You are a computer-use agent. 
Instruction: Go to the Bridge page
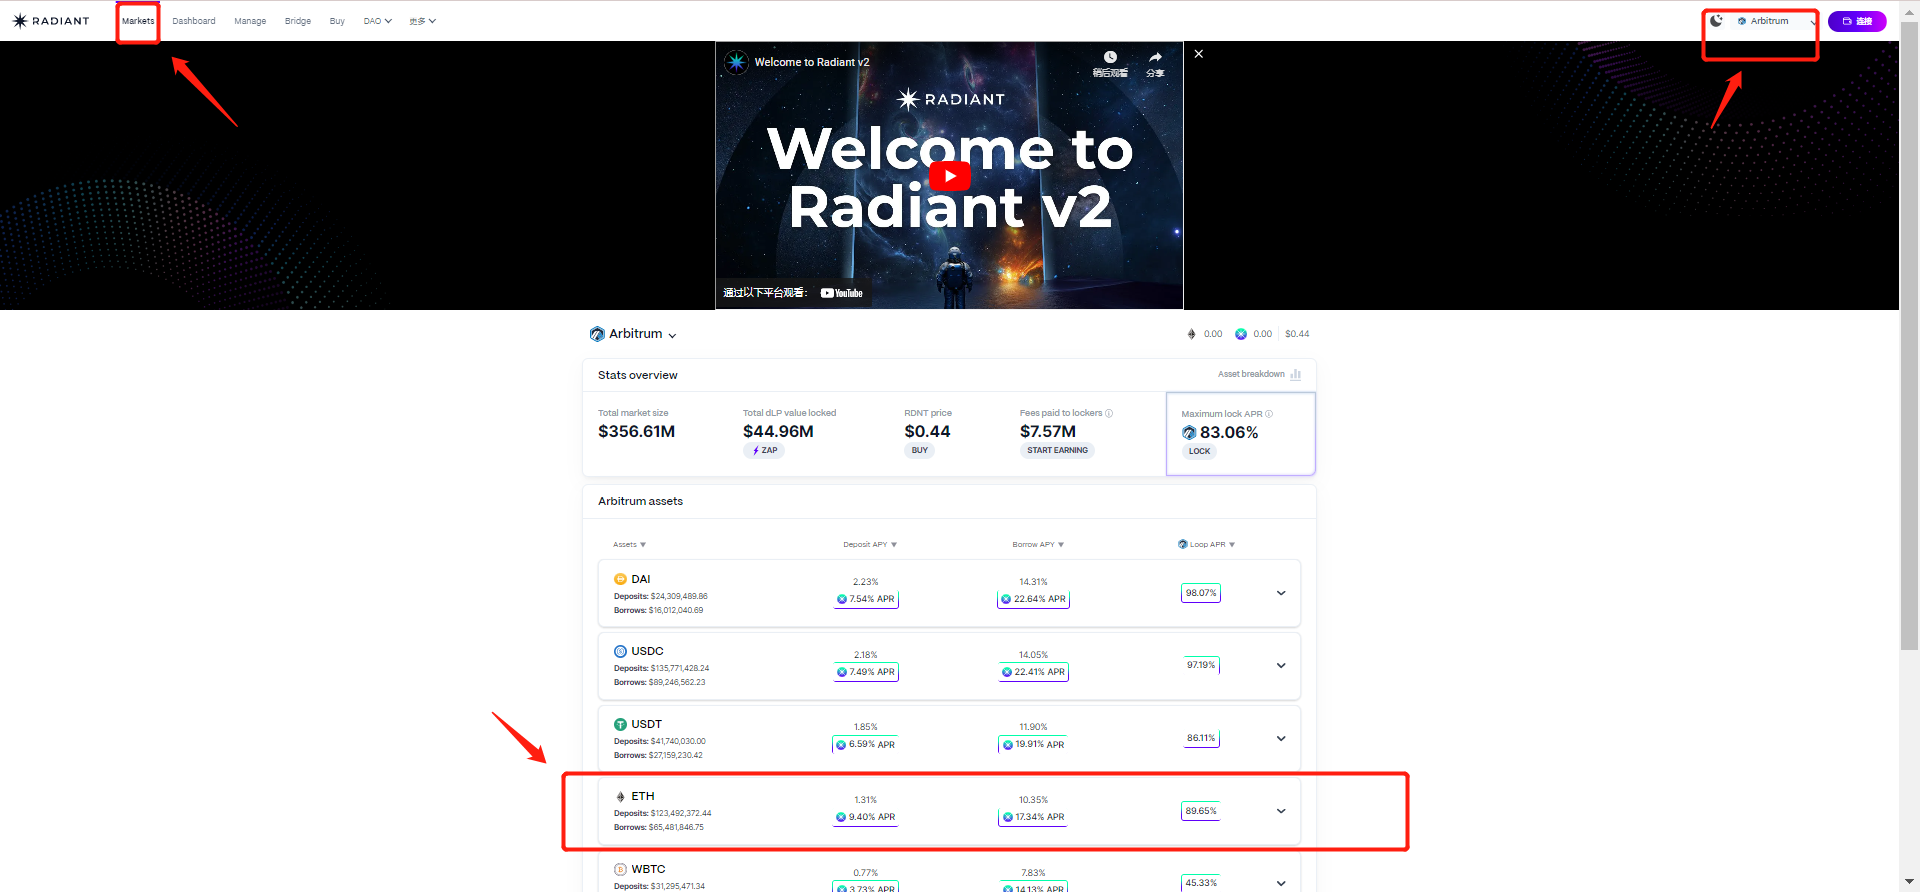(x=297, y=21)
